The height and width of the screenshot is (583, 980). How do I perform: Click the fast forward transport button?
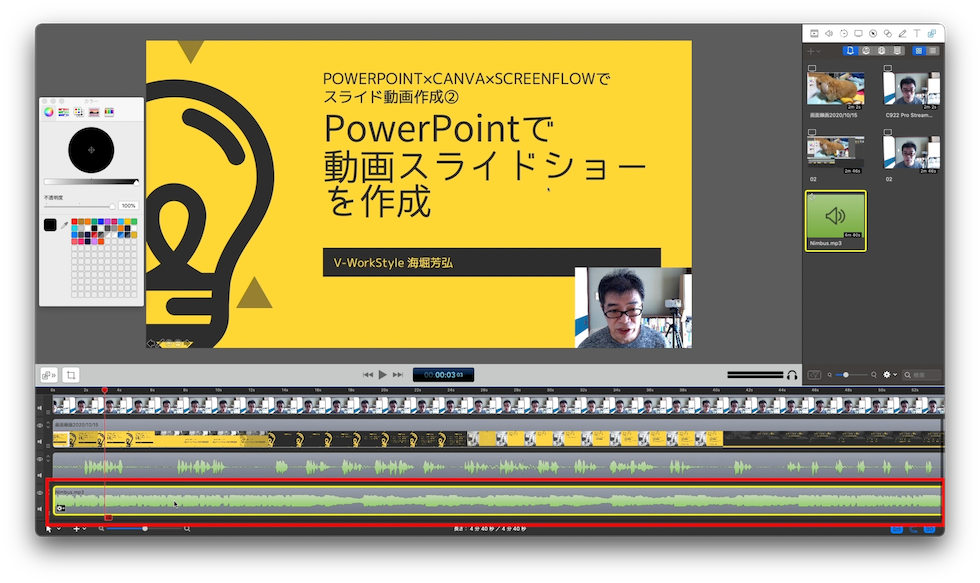tap(398, 375)
